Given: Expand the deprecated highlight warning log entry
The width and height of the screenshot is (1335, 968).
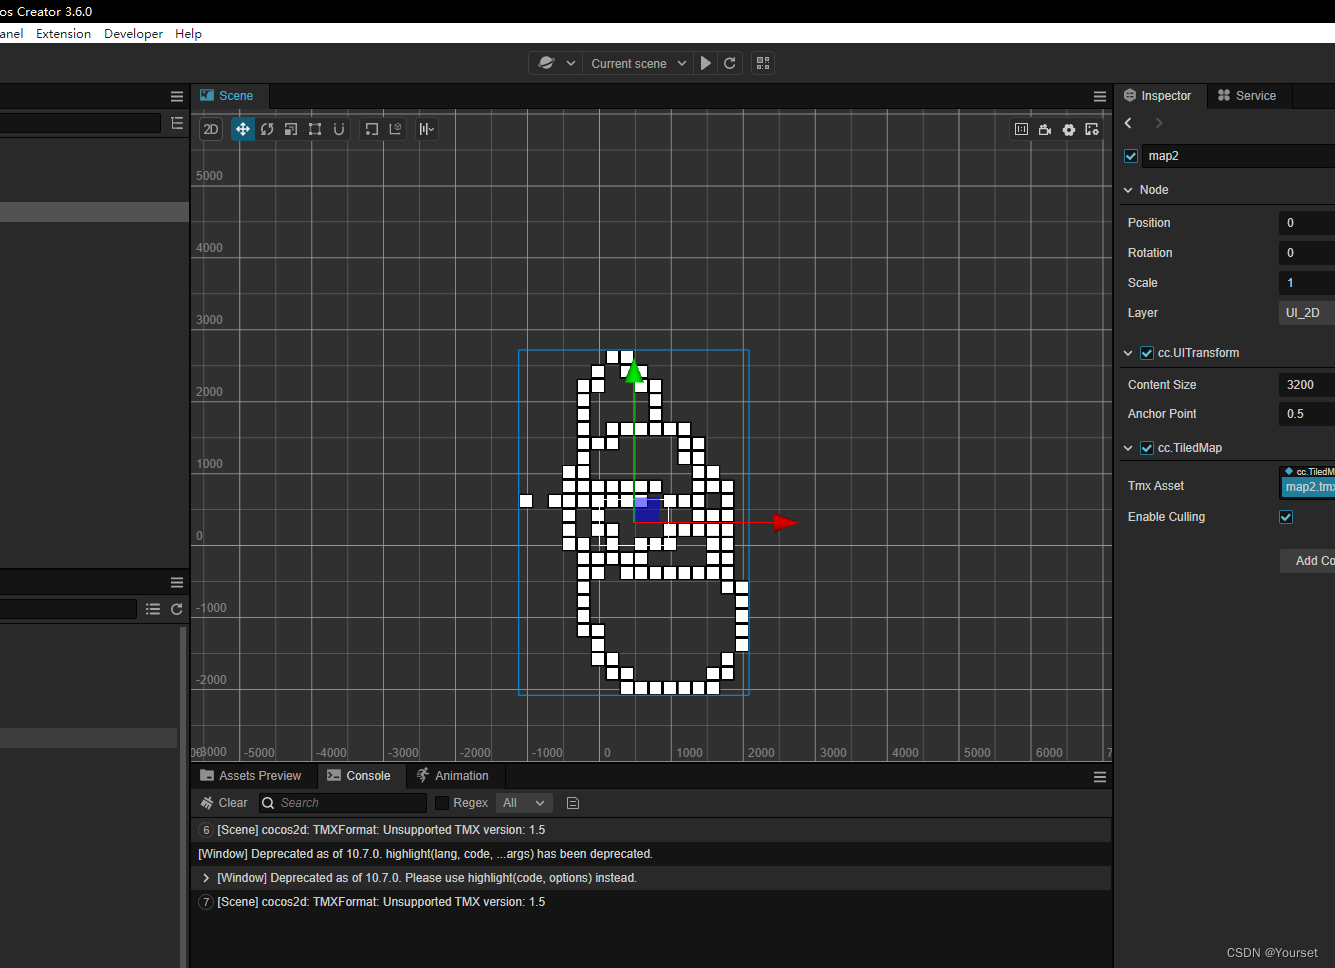Looking at the screenshot, I should pyautogui.click(x=206, y=877).
